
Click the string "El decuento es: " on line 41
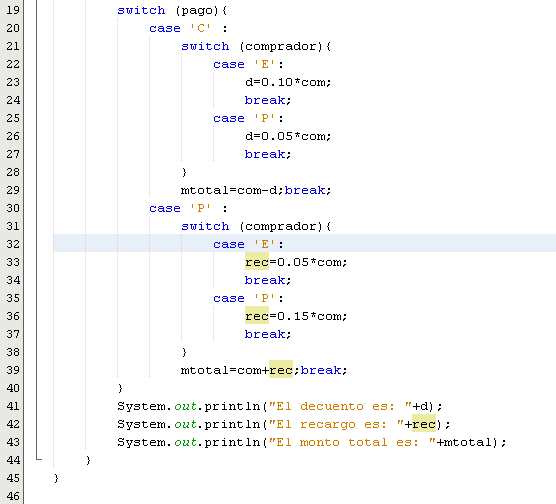click(x=340, y=406)
